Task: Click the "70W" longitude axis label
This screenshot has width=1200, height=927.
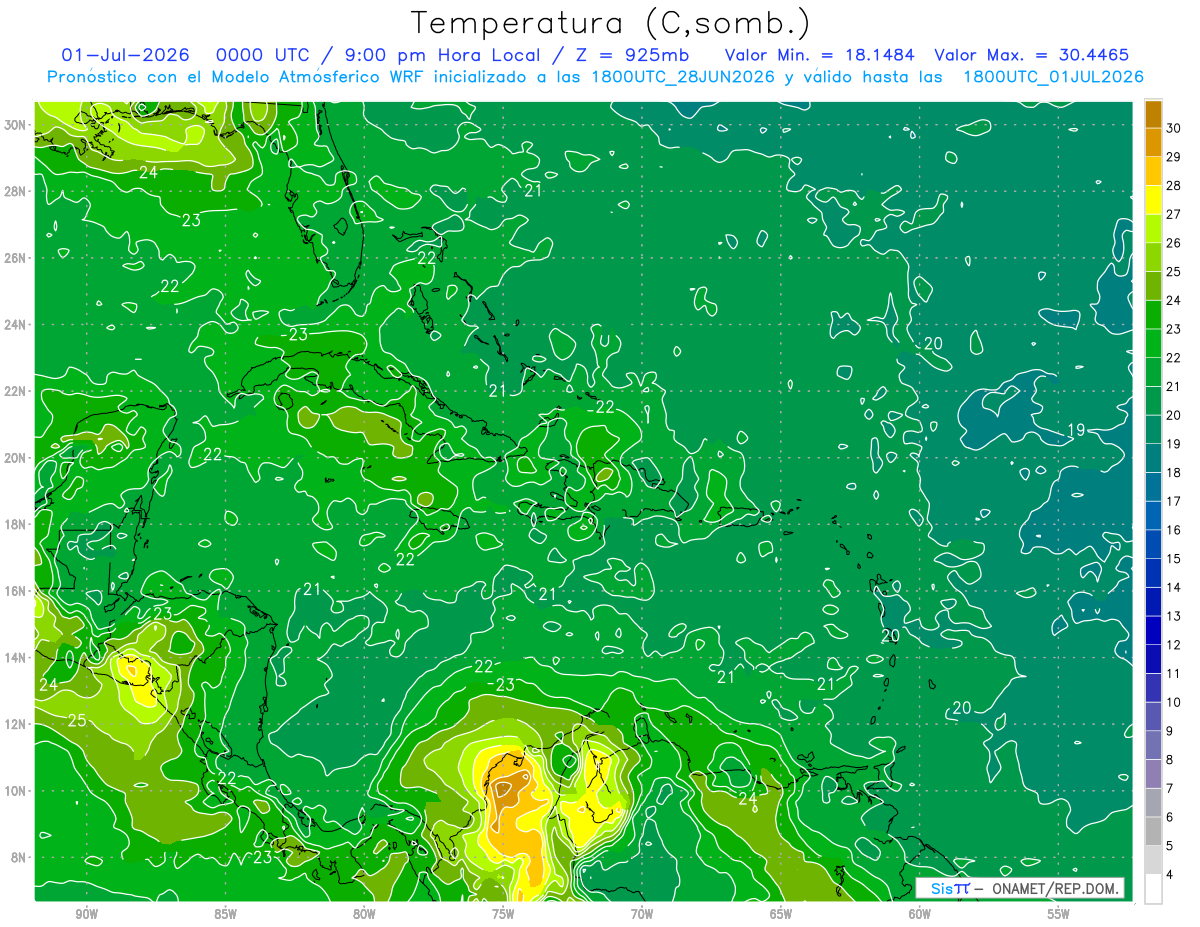Action: click(642, 914)
